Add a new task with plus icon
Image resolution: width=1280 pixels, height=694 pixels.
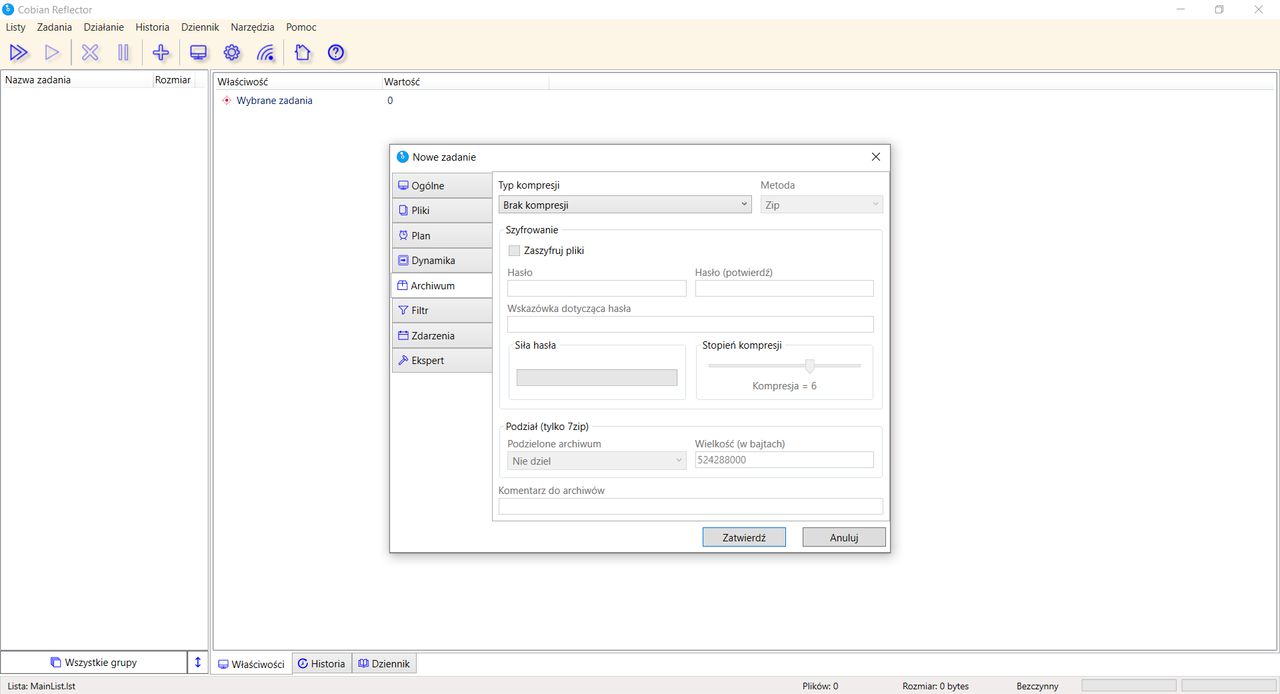pyautogui.click(x=161, y=52)
